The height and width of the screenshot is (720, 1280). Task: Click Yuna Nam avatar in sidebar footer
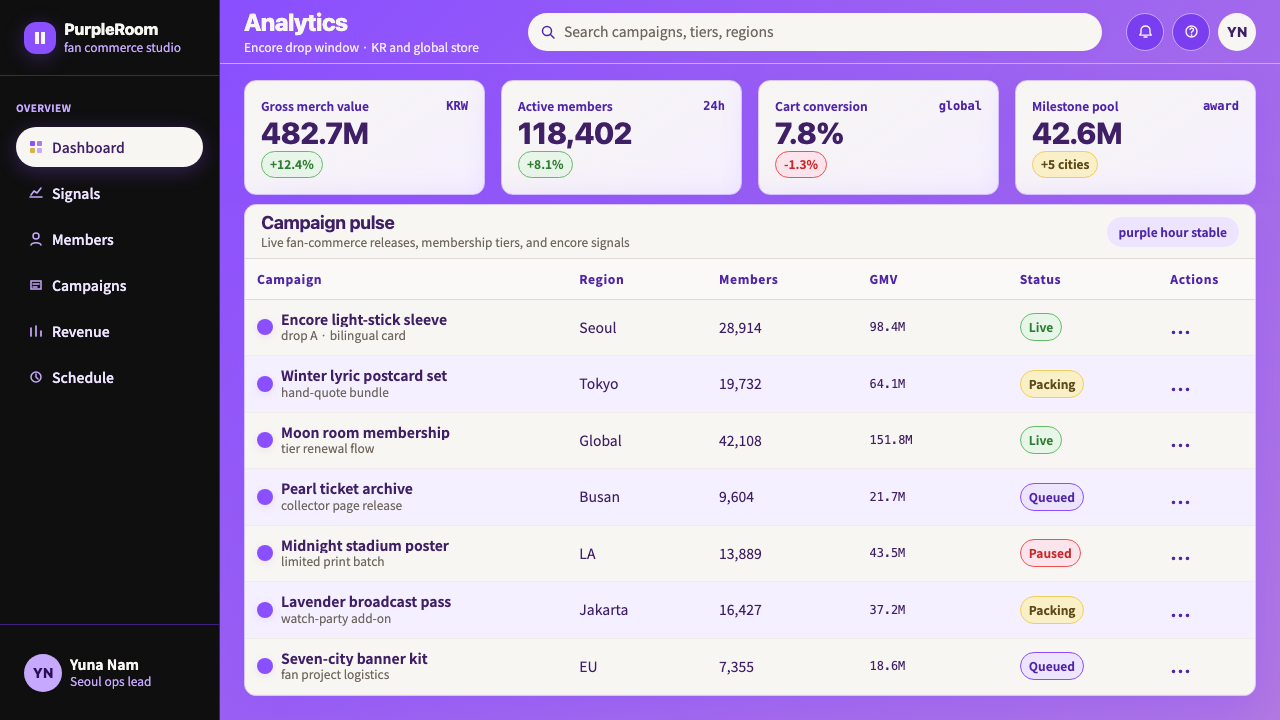[43, 673]
